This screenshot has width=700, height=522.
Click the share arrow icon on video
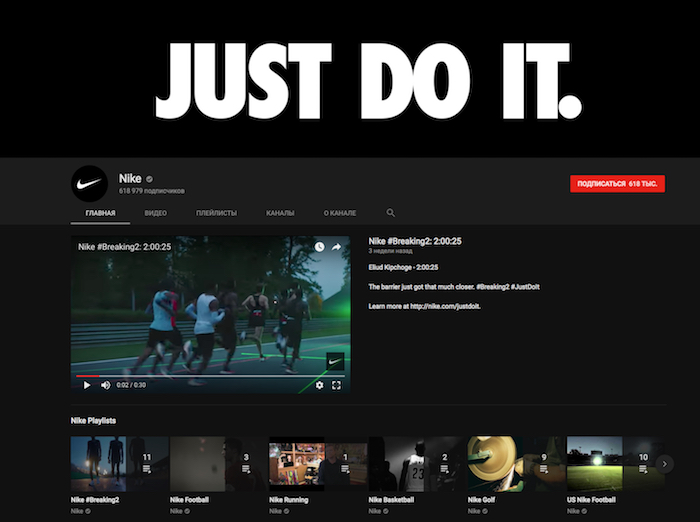pyautogui.click(x=336, y=246)
